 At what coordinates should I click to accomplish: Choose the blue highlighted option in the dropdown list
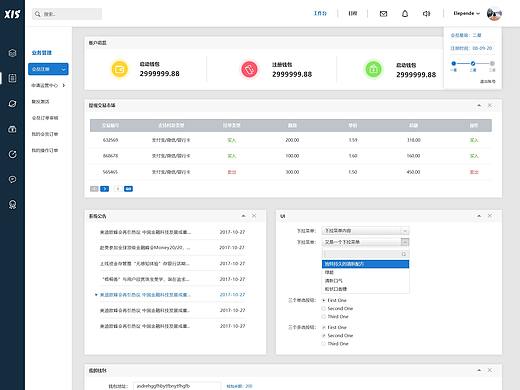(365, 264)
